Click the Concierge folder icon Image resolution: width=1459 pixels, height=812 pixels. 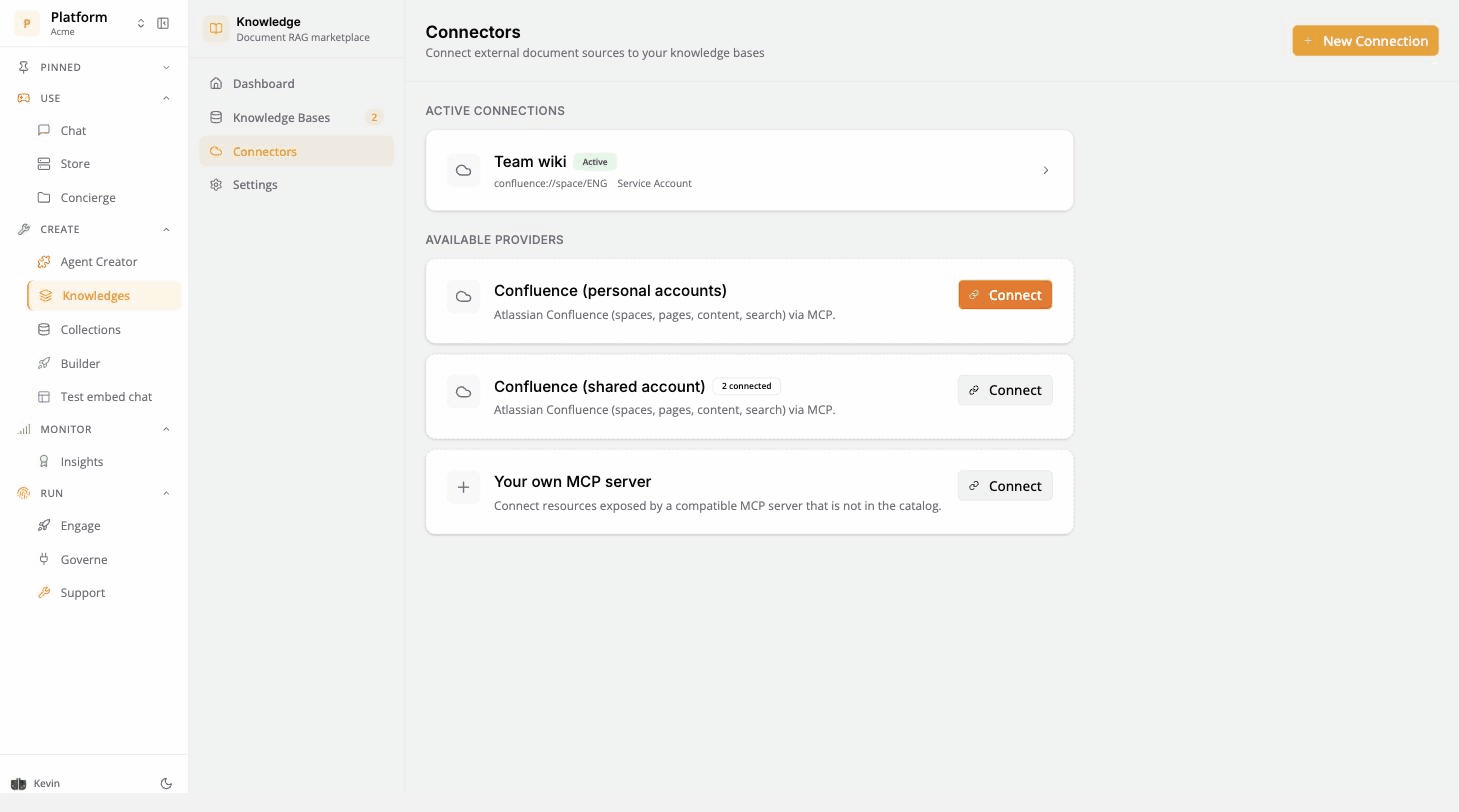[44, 197]
